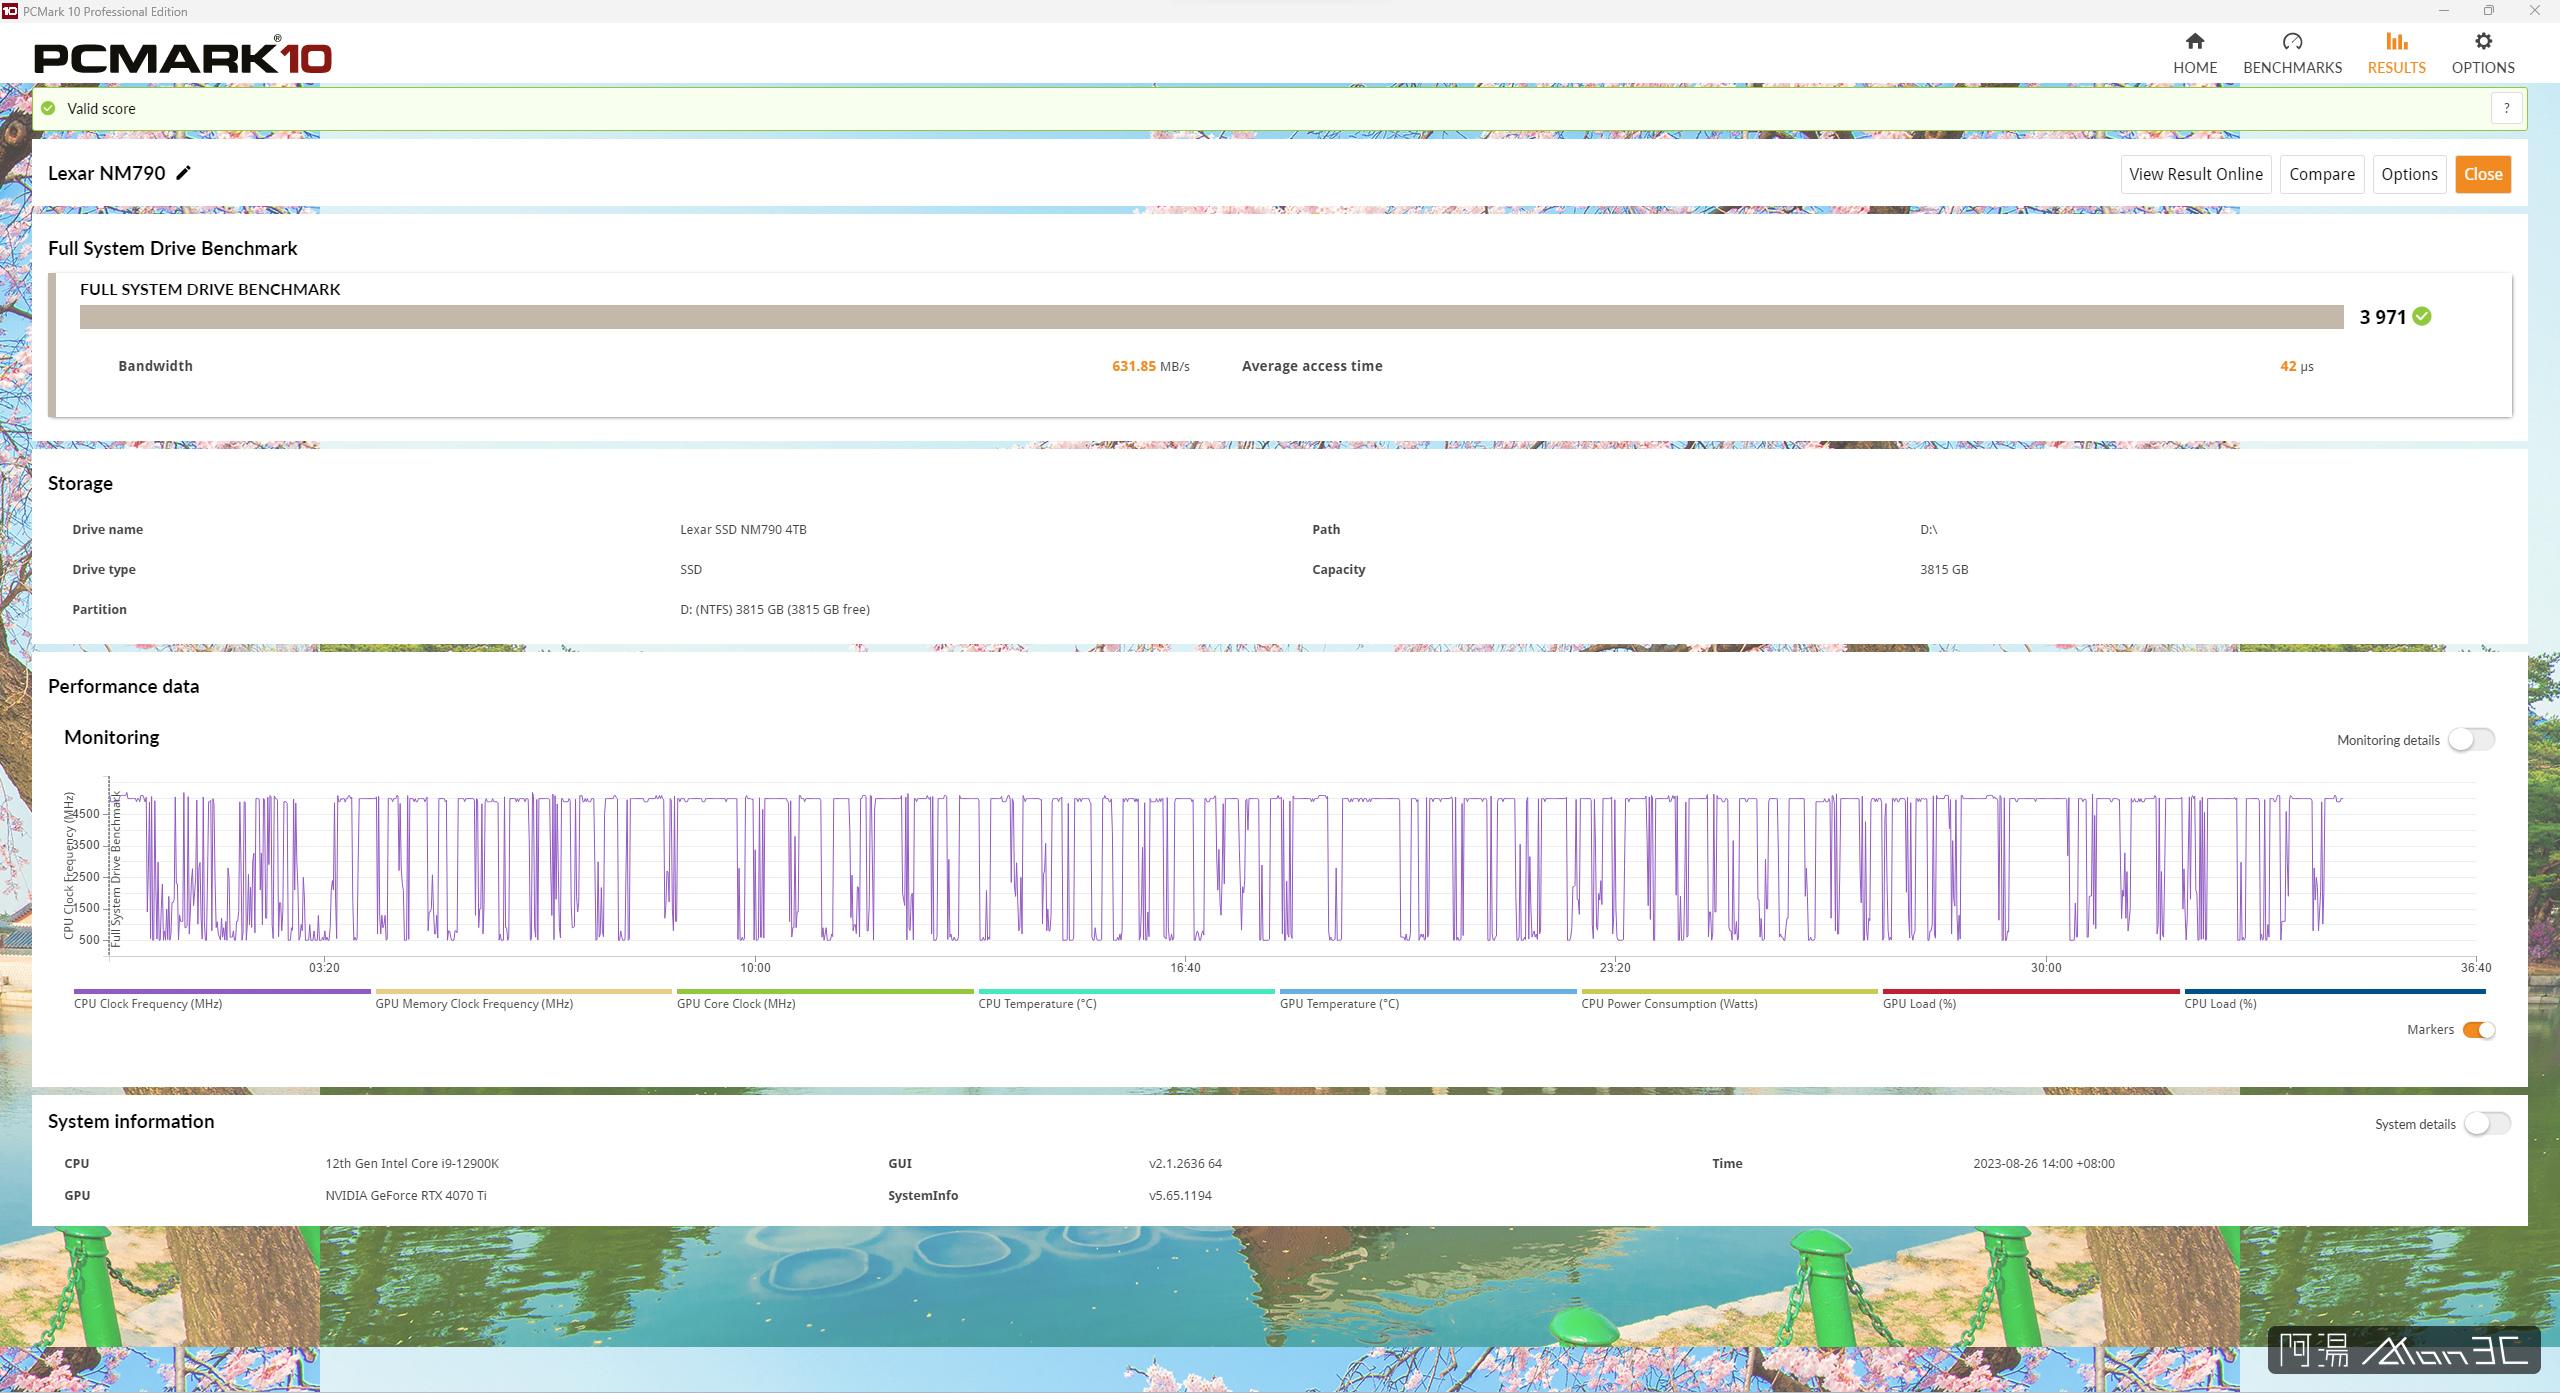Click the Valid score green check icon

tap(48, 108)
